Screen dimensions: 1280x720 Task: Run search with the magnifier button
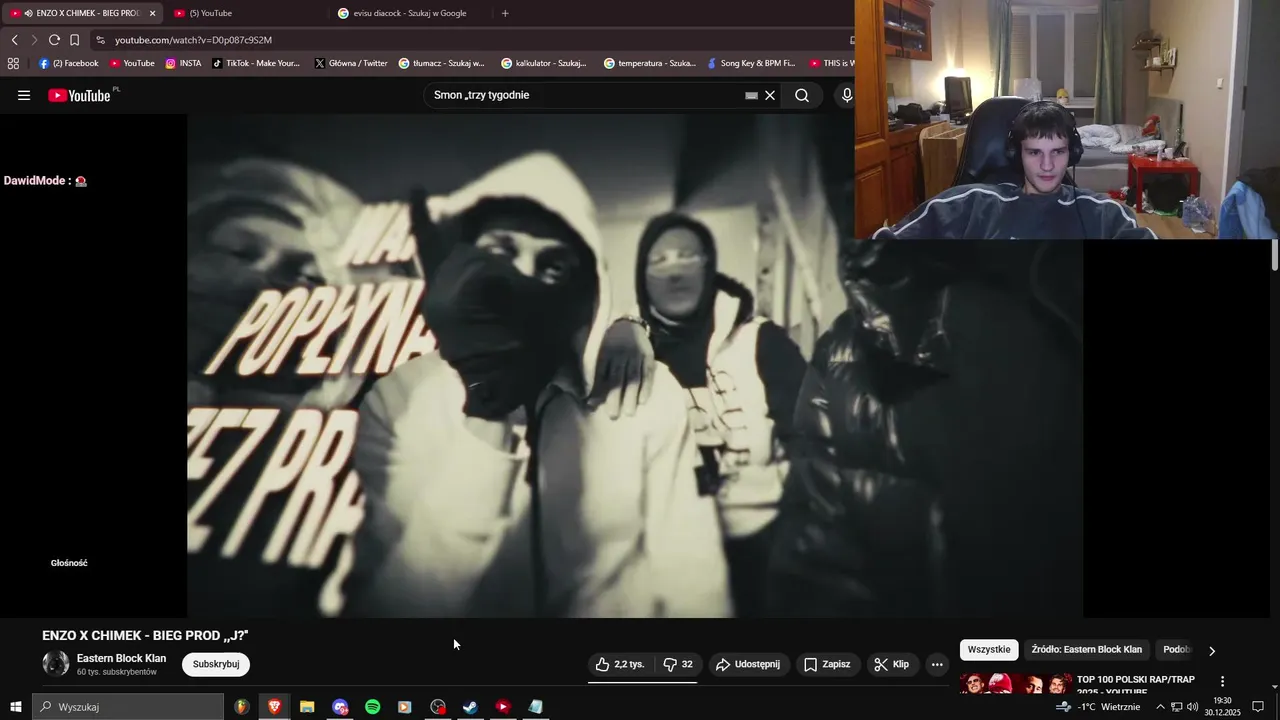point(802,96)
